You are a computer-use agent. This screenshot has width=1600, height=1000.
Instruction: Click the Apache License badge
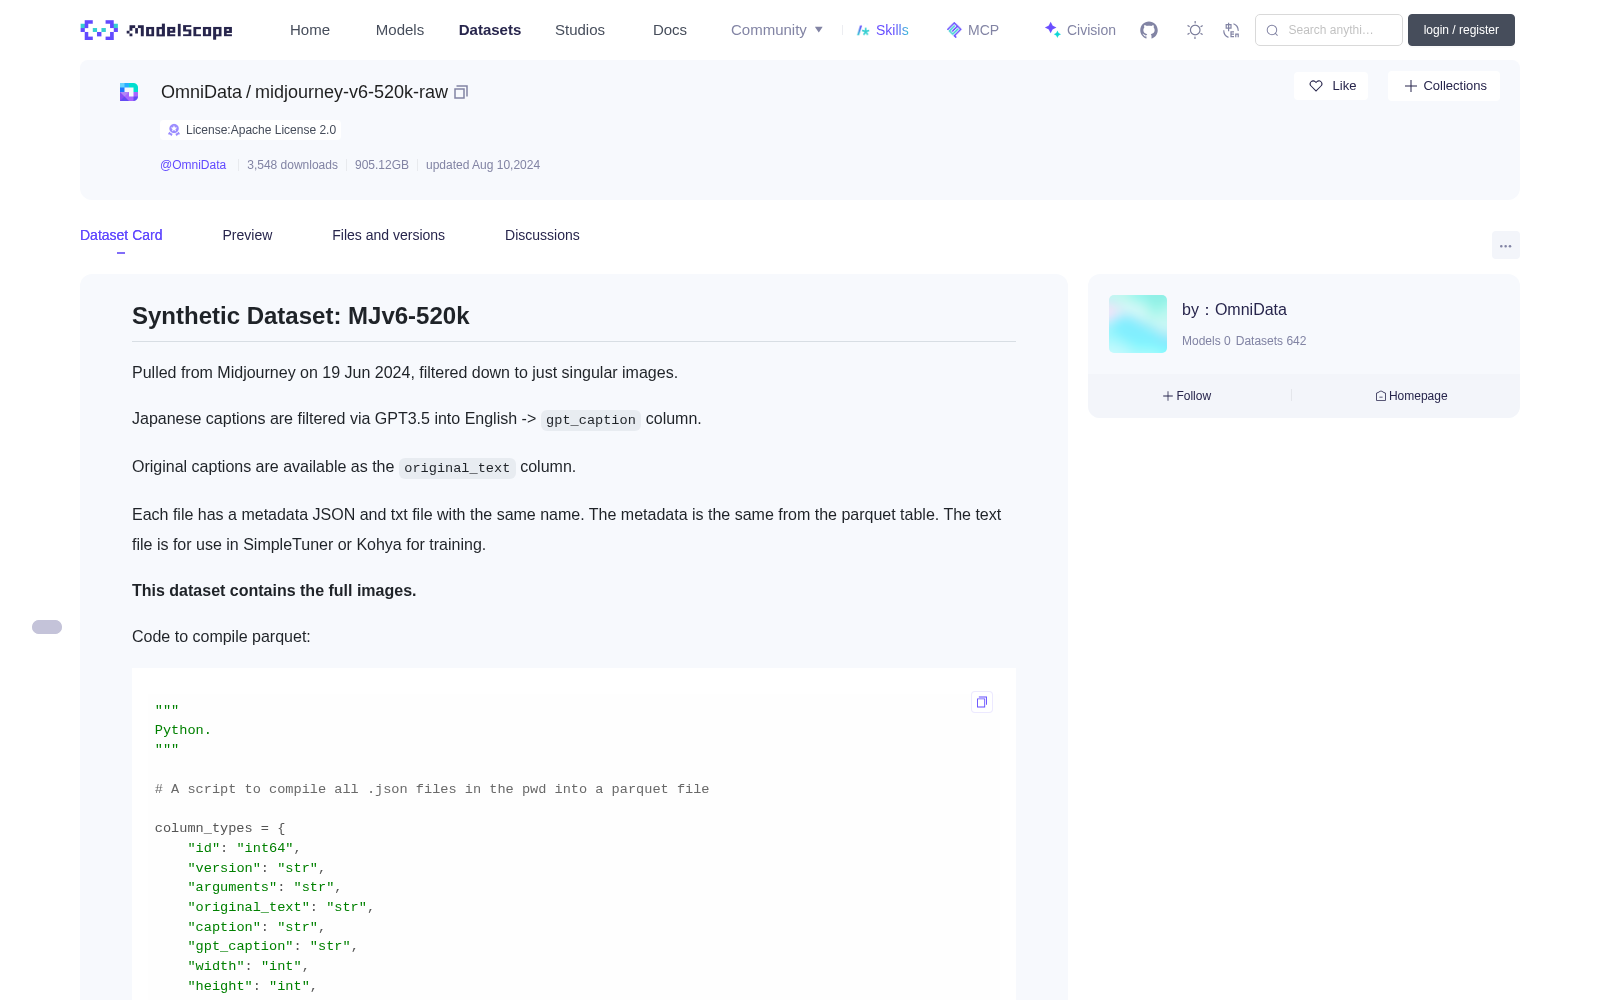(x=251, y=130)
